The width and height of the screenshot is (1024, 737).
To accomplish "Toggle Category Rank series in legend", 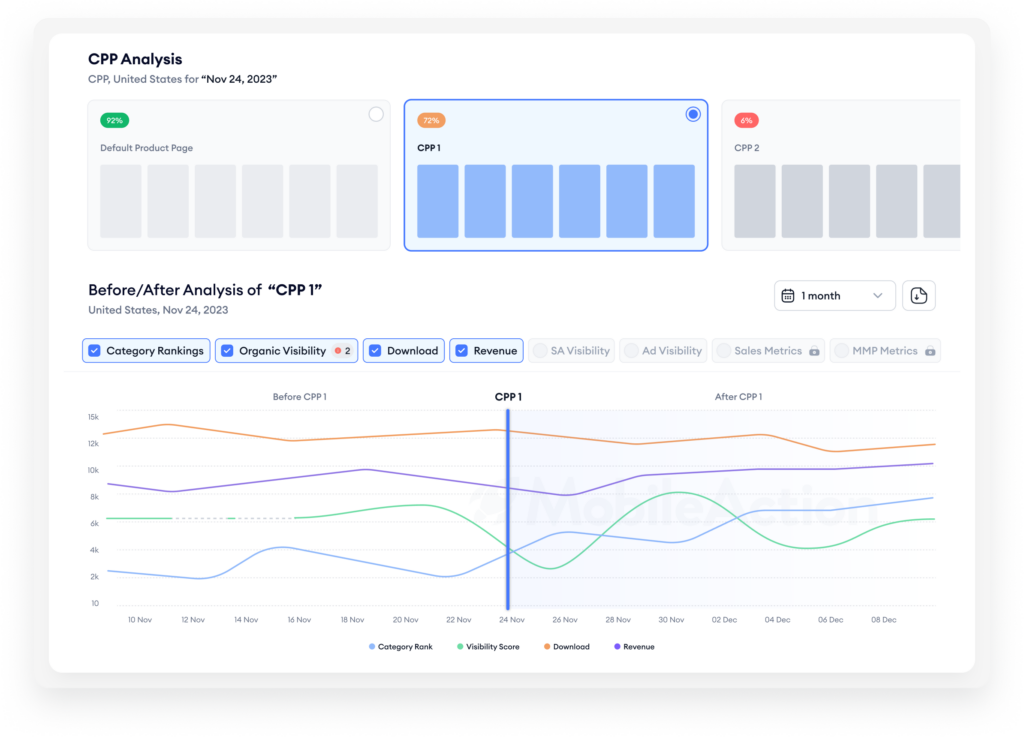I will 400,647.
